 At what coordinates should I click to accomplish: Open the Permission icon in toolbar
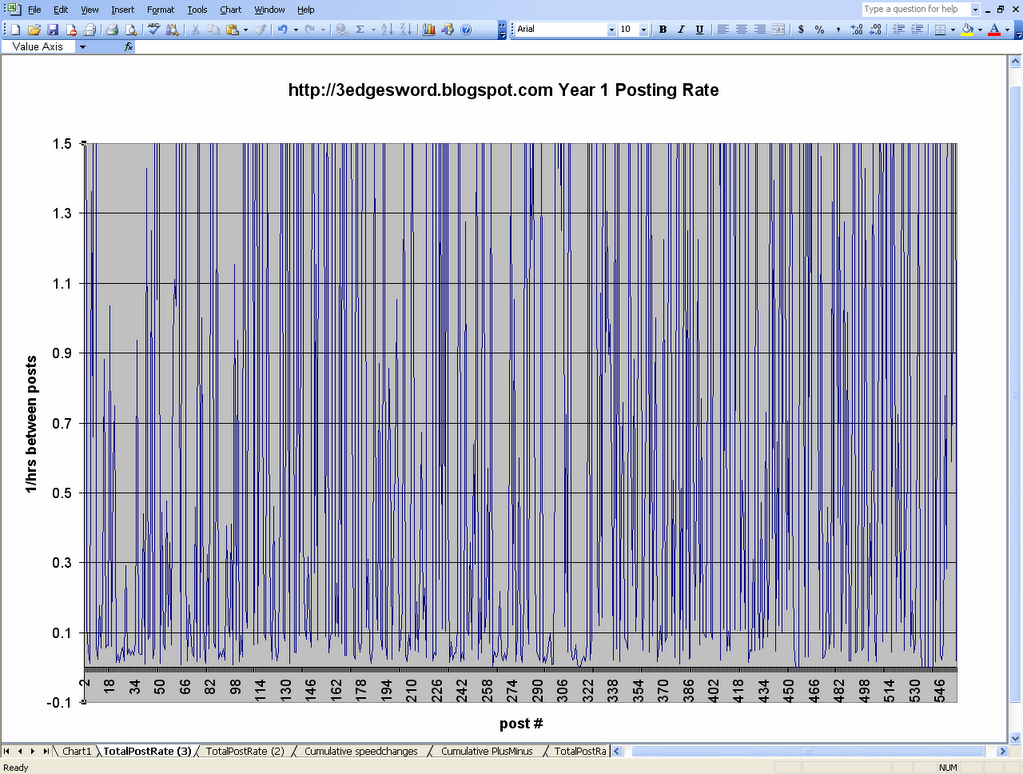[71, 29]
